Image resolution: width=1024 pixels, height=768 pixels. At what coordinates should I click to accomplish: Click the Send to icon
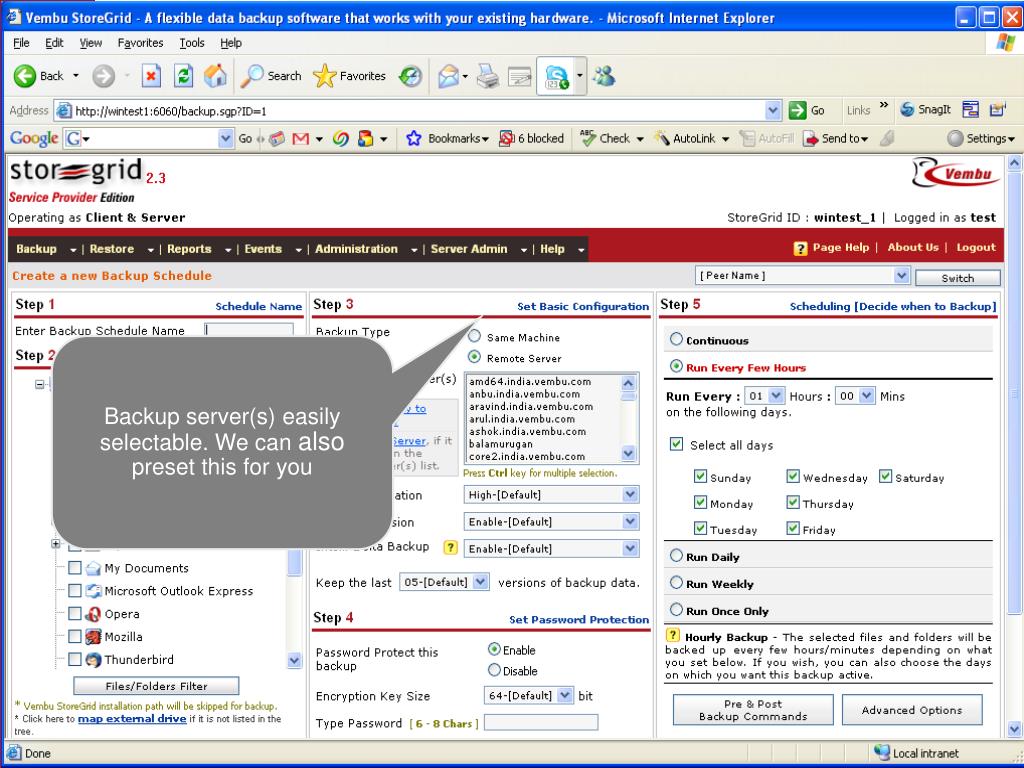810,138
